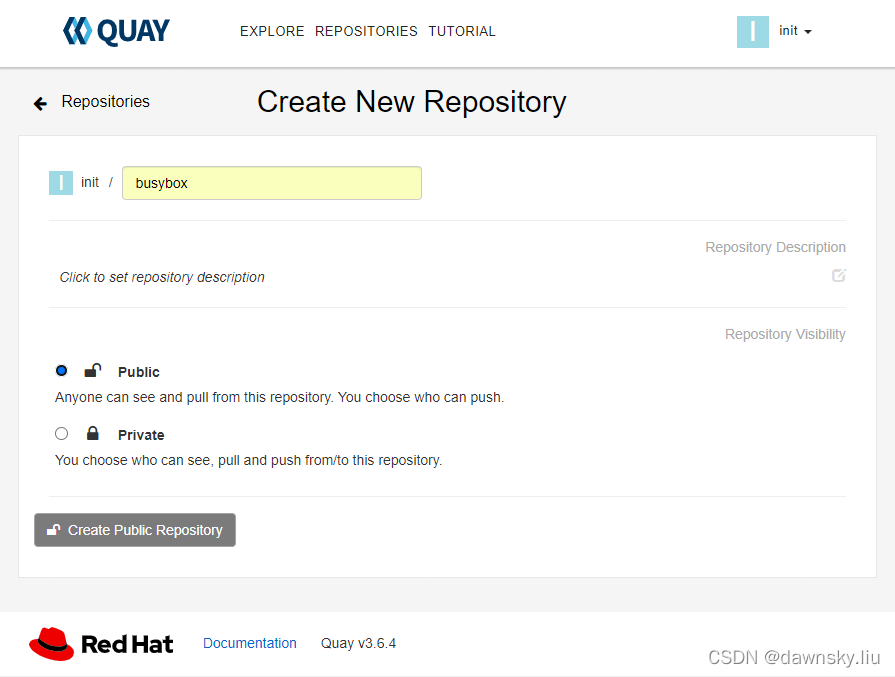Image resolution: width=895 pixels, height=677 pixels.
Task: Click the Quay logo in header
Action: tap(116, 31)
